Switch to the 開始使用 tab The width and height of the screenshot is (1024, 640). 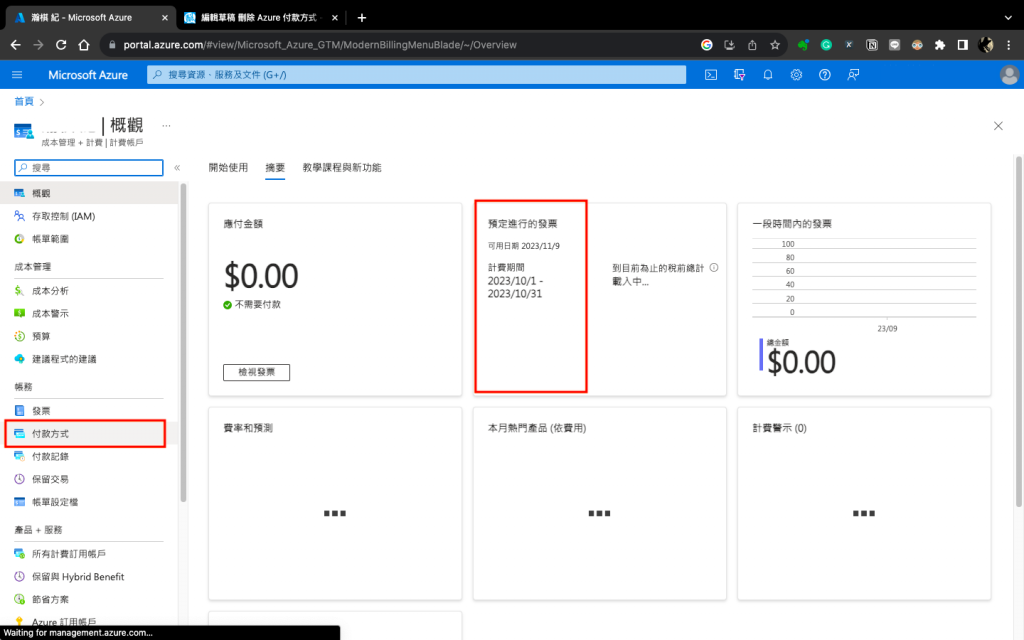pyautogui.click(x=229, y=168)
